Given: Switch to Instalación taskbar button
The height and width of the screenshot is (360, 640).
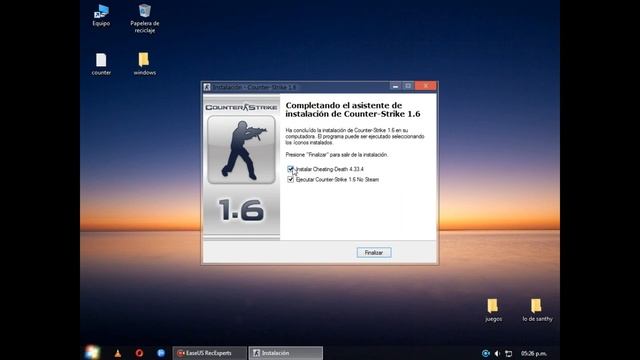Looking at the screenshot, I should pos(286,353).
